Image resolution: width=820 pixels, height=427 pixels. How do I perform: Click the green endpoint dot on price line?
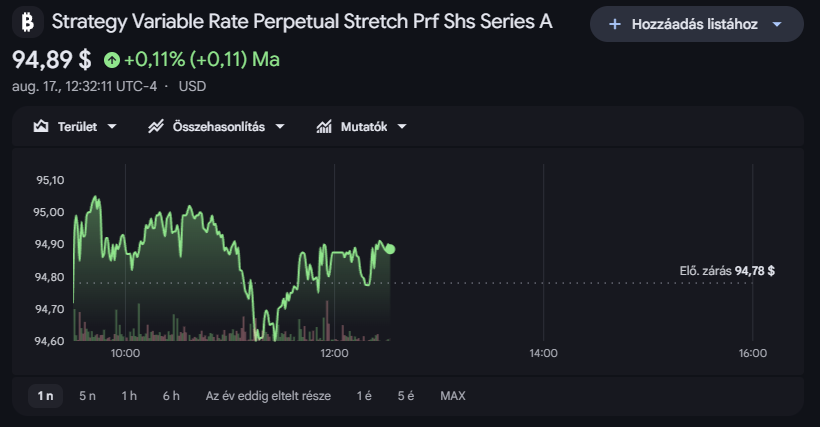coord(390,249)
